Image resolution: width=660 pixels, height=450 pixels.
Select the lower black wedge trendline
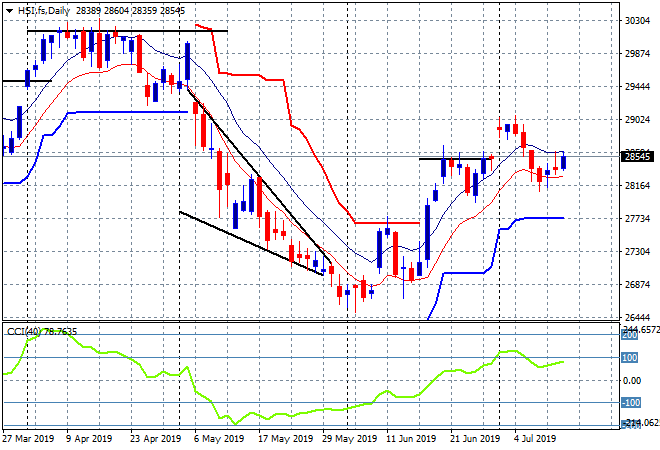point(251,243)
